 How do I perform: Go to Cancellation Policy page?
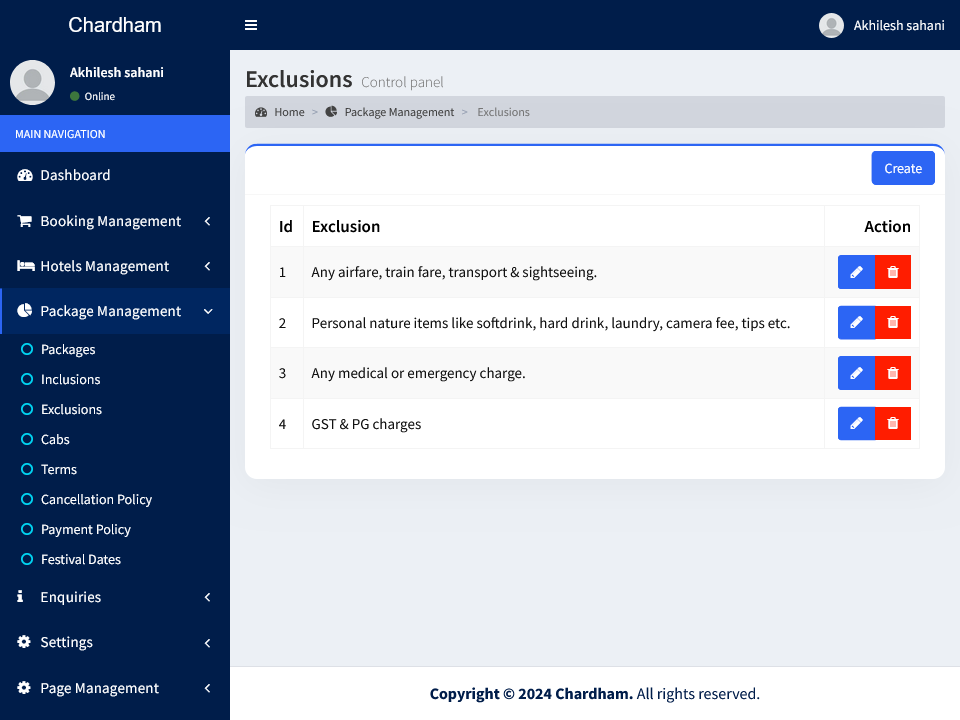[x=96, y=500]
